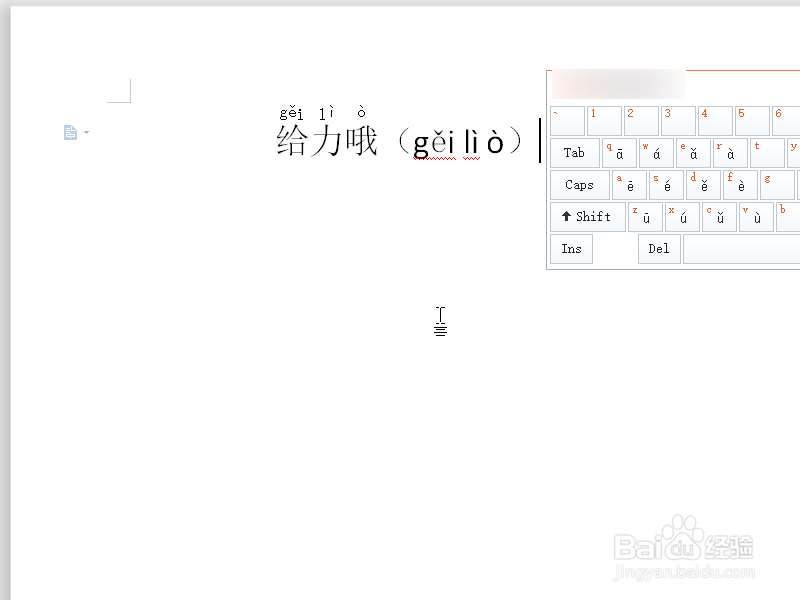Insert é using the s key
800x600 pixels.
coord(666,185)
